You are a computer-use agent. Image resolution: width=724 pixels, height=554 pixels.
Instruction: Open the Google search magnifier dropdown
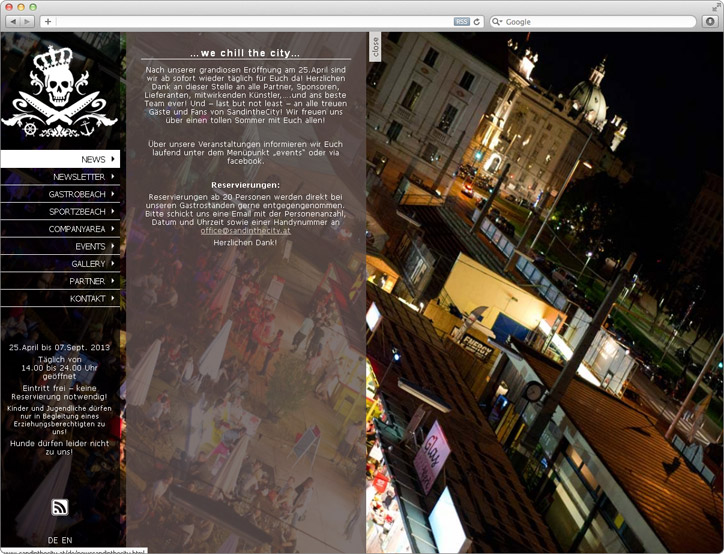[497, 22]
